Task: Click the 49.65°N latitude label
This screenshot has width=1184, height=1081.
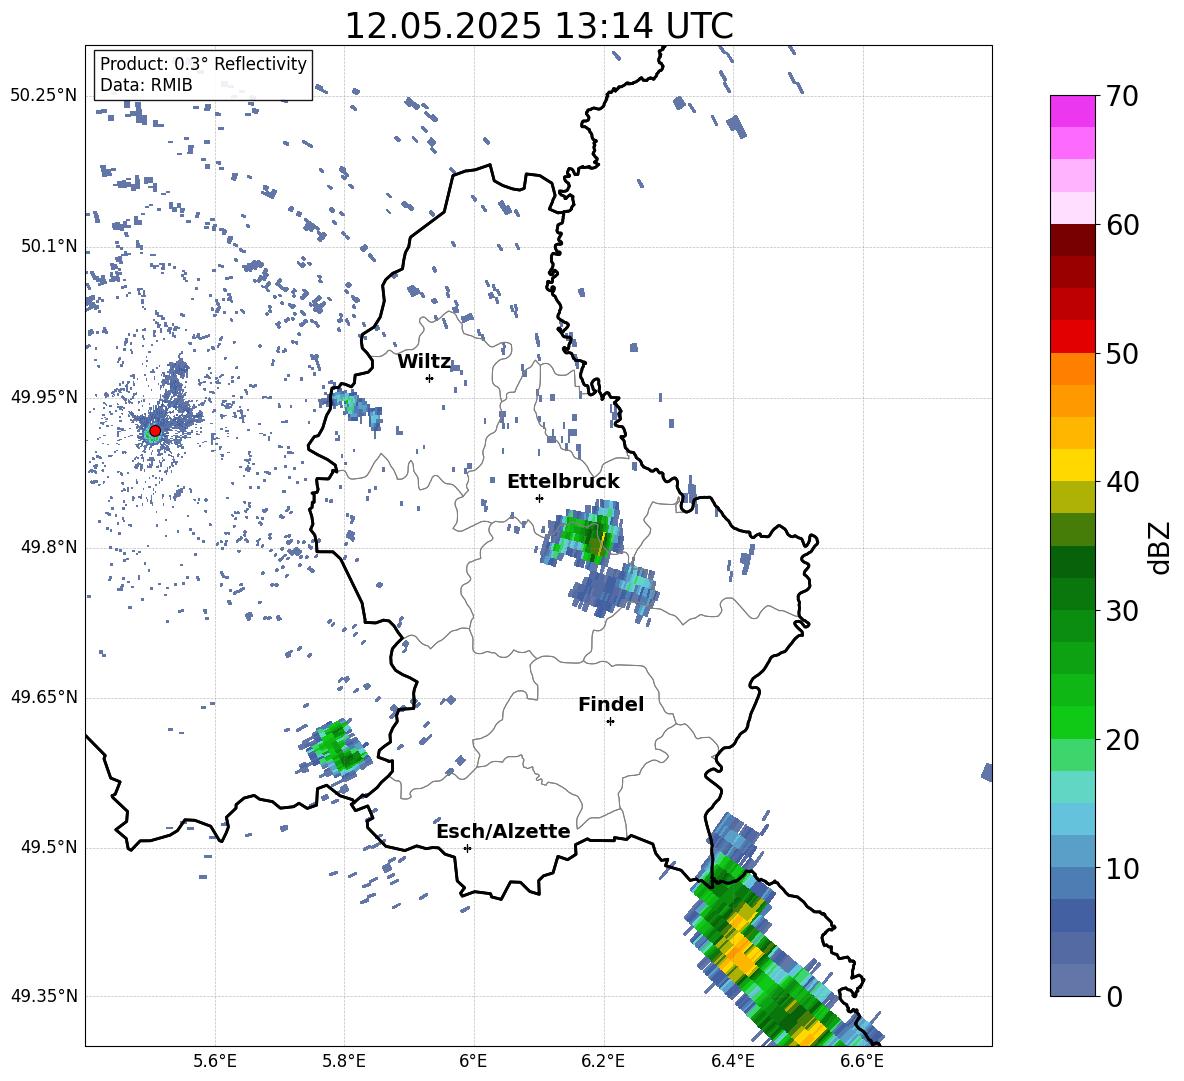Action: click(x=44, y=697)
